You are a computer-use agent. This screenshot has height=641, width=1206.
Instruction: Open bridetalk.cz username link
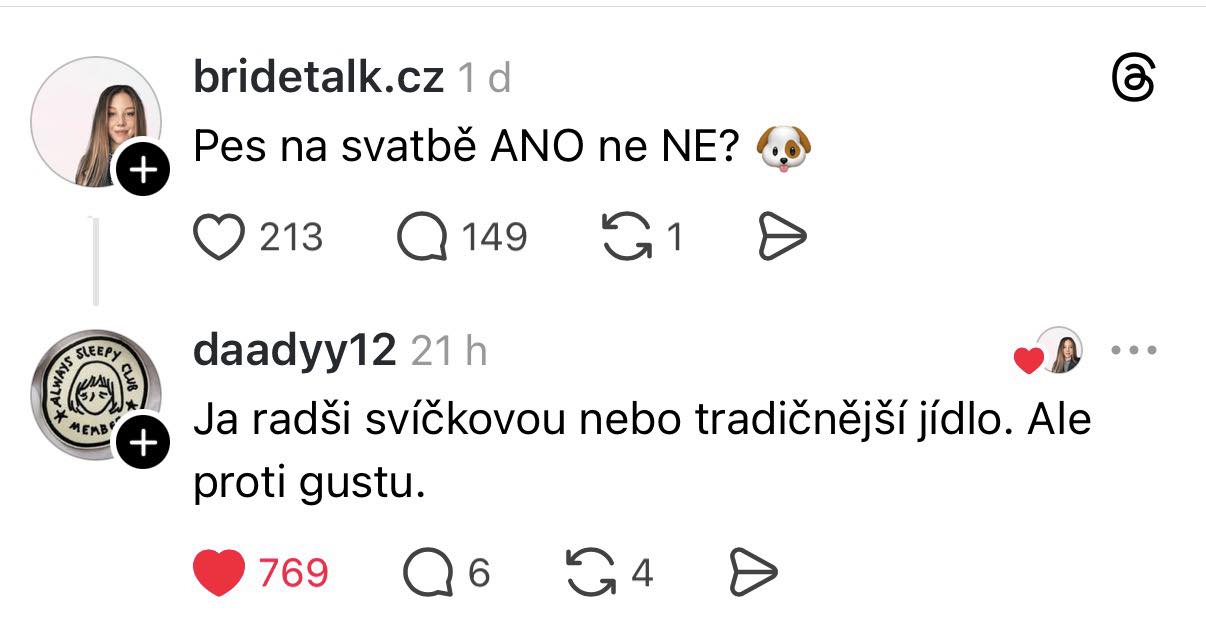click(318, 78)
